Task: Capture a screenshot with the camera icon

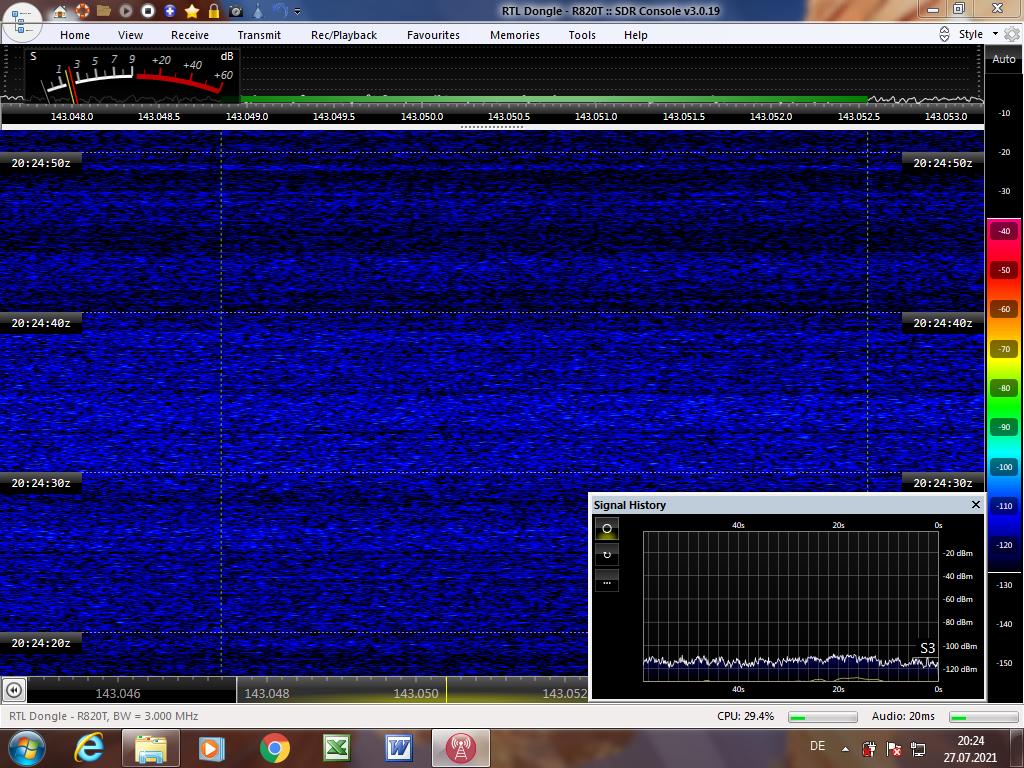Action: click(236, 11)
